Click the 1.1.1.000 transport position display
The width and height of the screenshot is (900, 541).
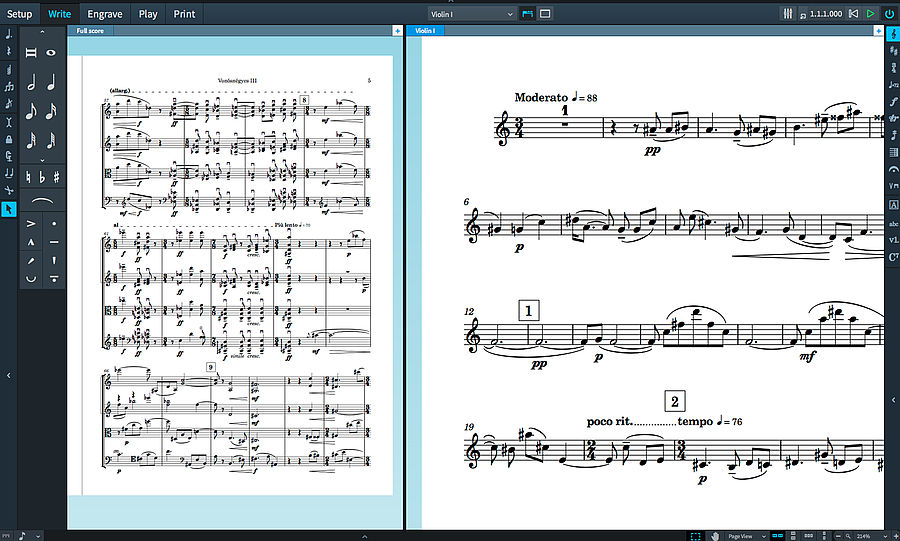(x=826, y=14)
